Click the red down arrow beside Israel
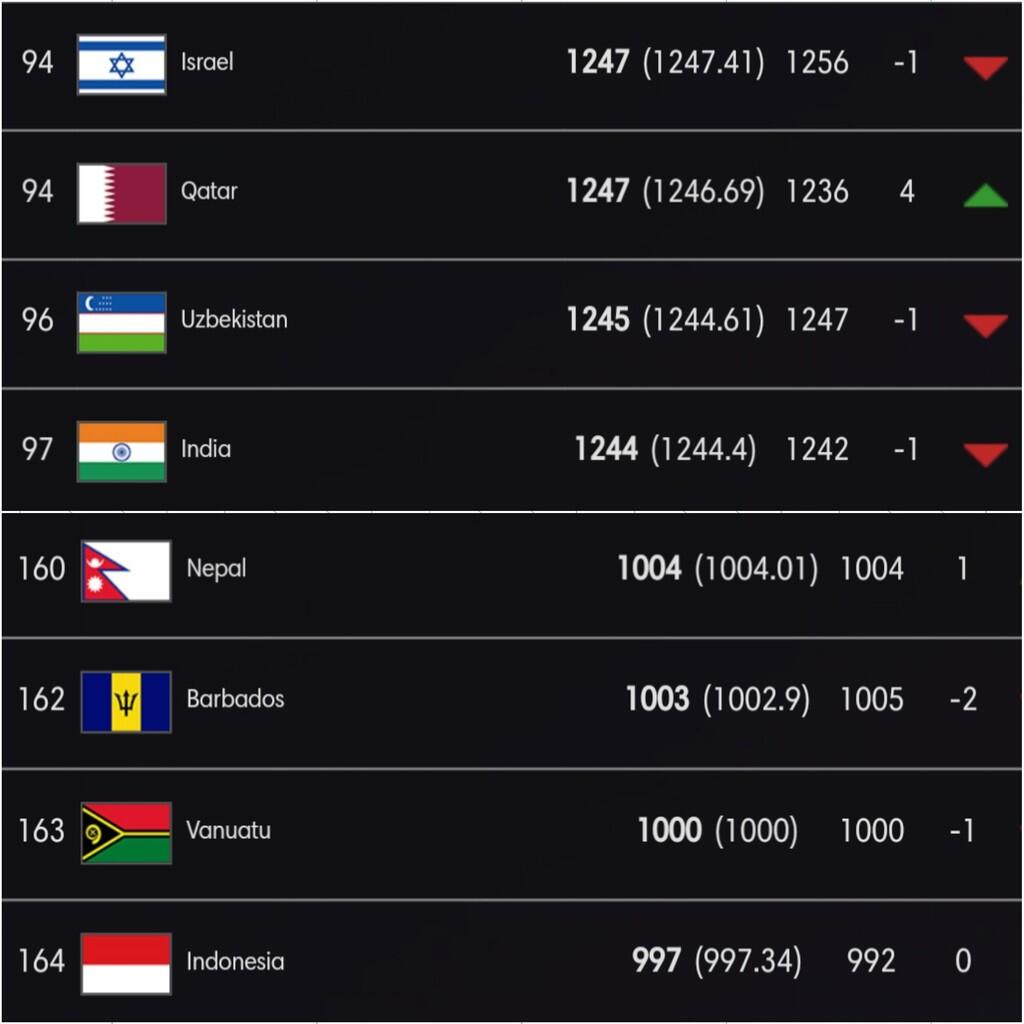 coord(985,67)
